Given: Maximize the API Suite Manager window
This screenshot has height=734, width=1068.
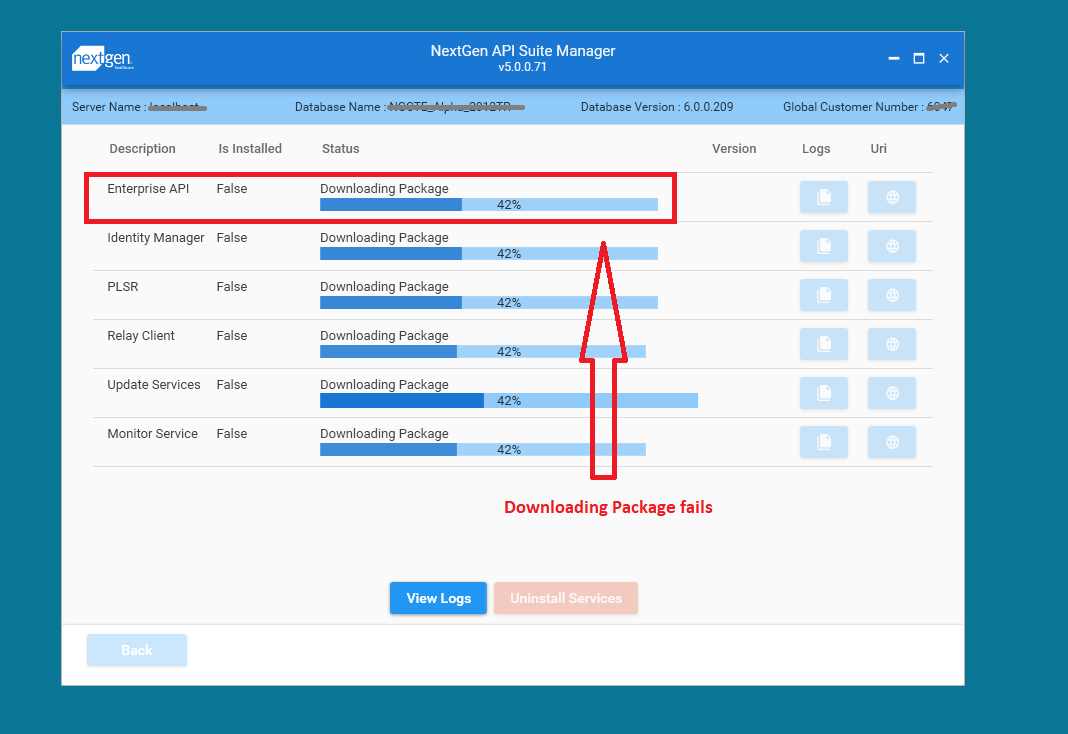Looking at the screenshot, I should (919, 59).
